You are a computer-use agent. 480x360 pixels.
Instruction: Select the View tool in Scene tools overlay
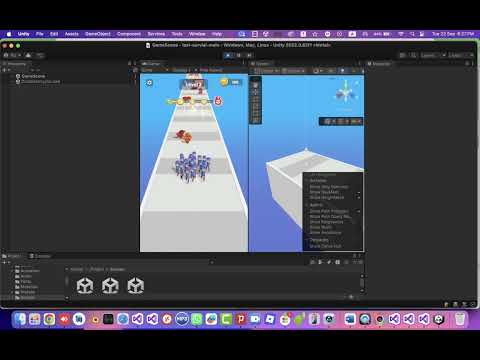click(256, 85)
